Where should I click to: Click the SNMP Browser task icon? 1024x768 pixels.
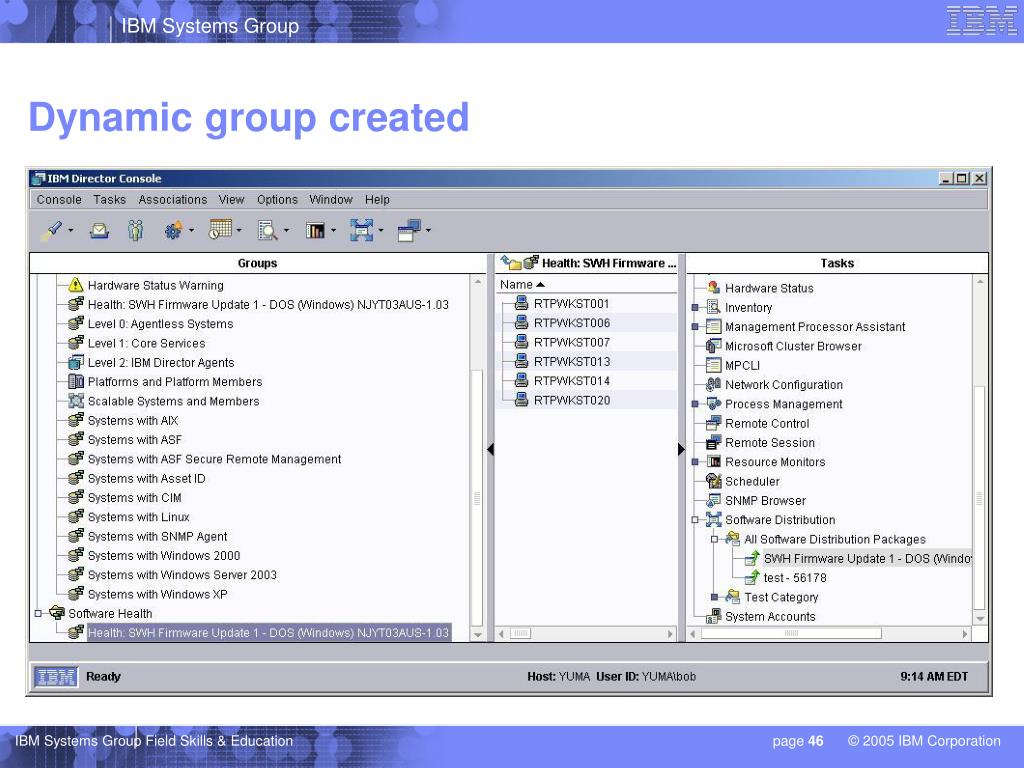click(714, 500)
